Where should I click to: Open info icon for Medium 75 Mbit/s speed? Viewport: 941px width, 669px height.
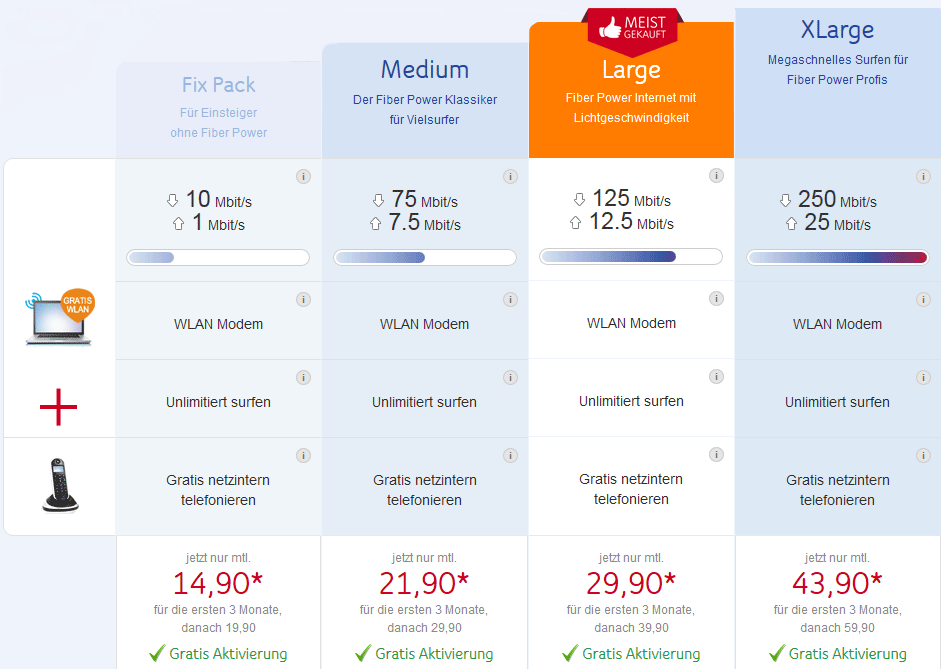(x=510, y=177)
